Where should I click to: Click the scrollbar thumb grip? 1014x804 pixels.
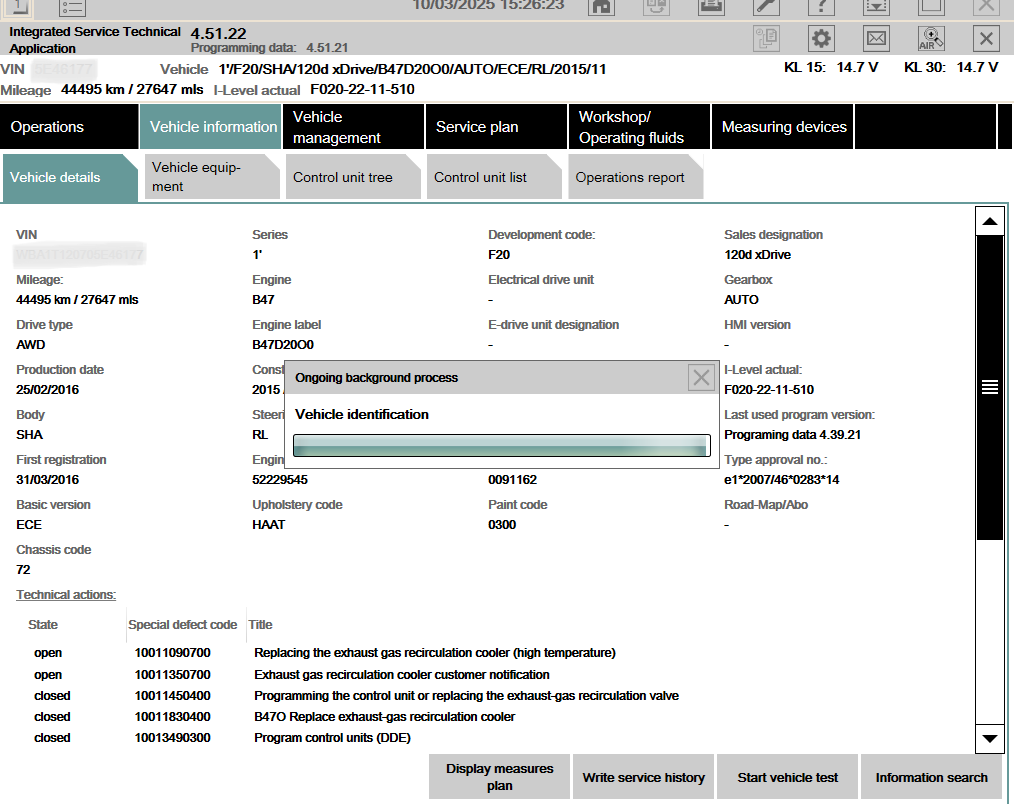[x=989, y=387]
